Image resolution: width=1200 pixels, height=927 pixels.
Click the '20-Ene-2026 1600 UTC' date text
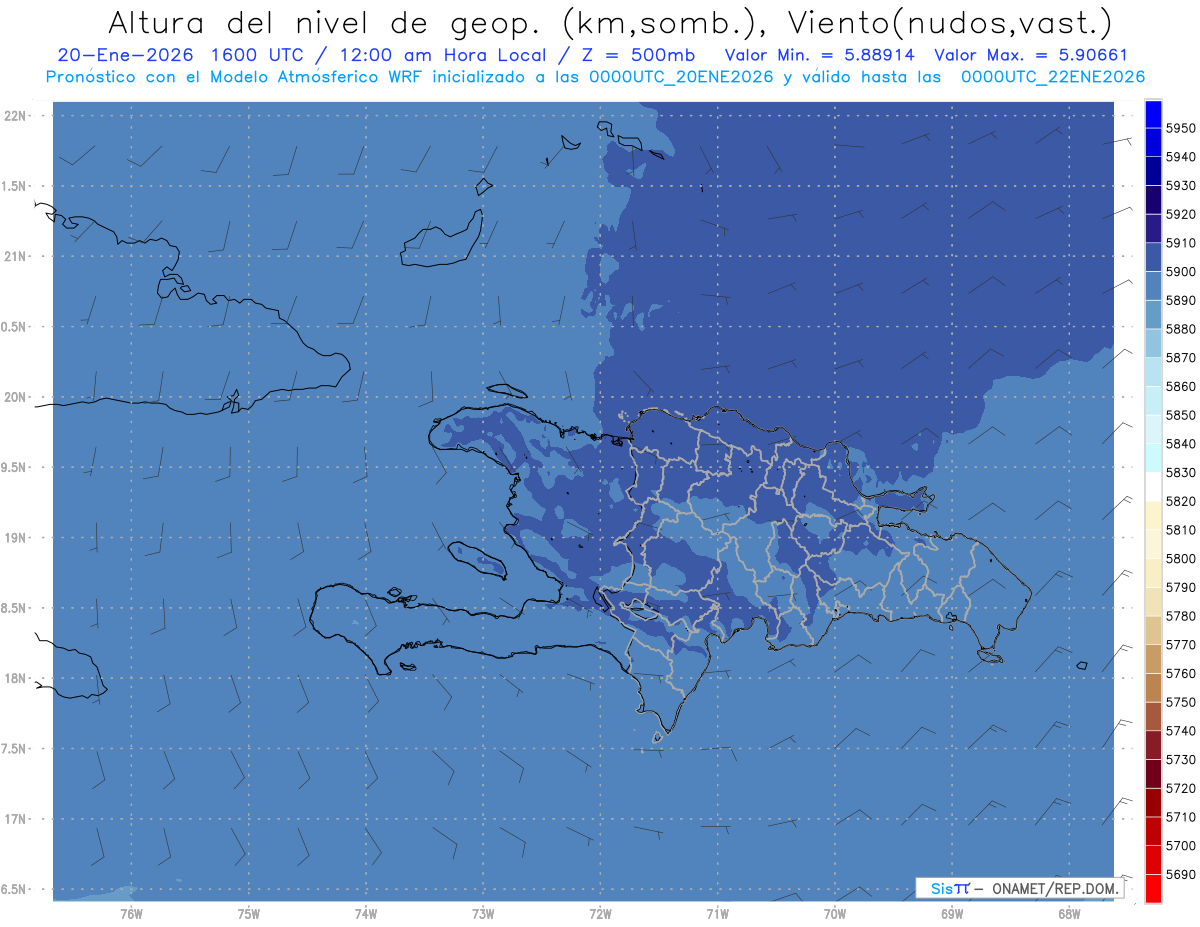180,55
